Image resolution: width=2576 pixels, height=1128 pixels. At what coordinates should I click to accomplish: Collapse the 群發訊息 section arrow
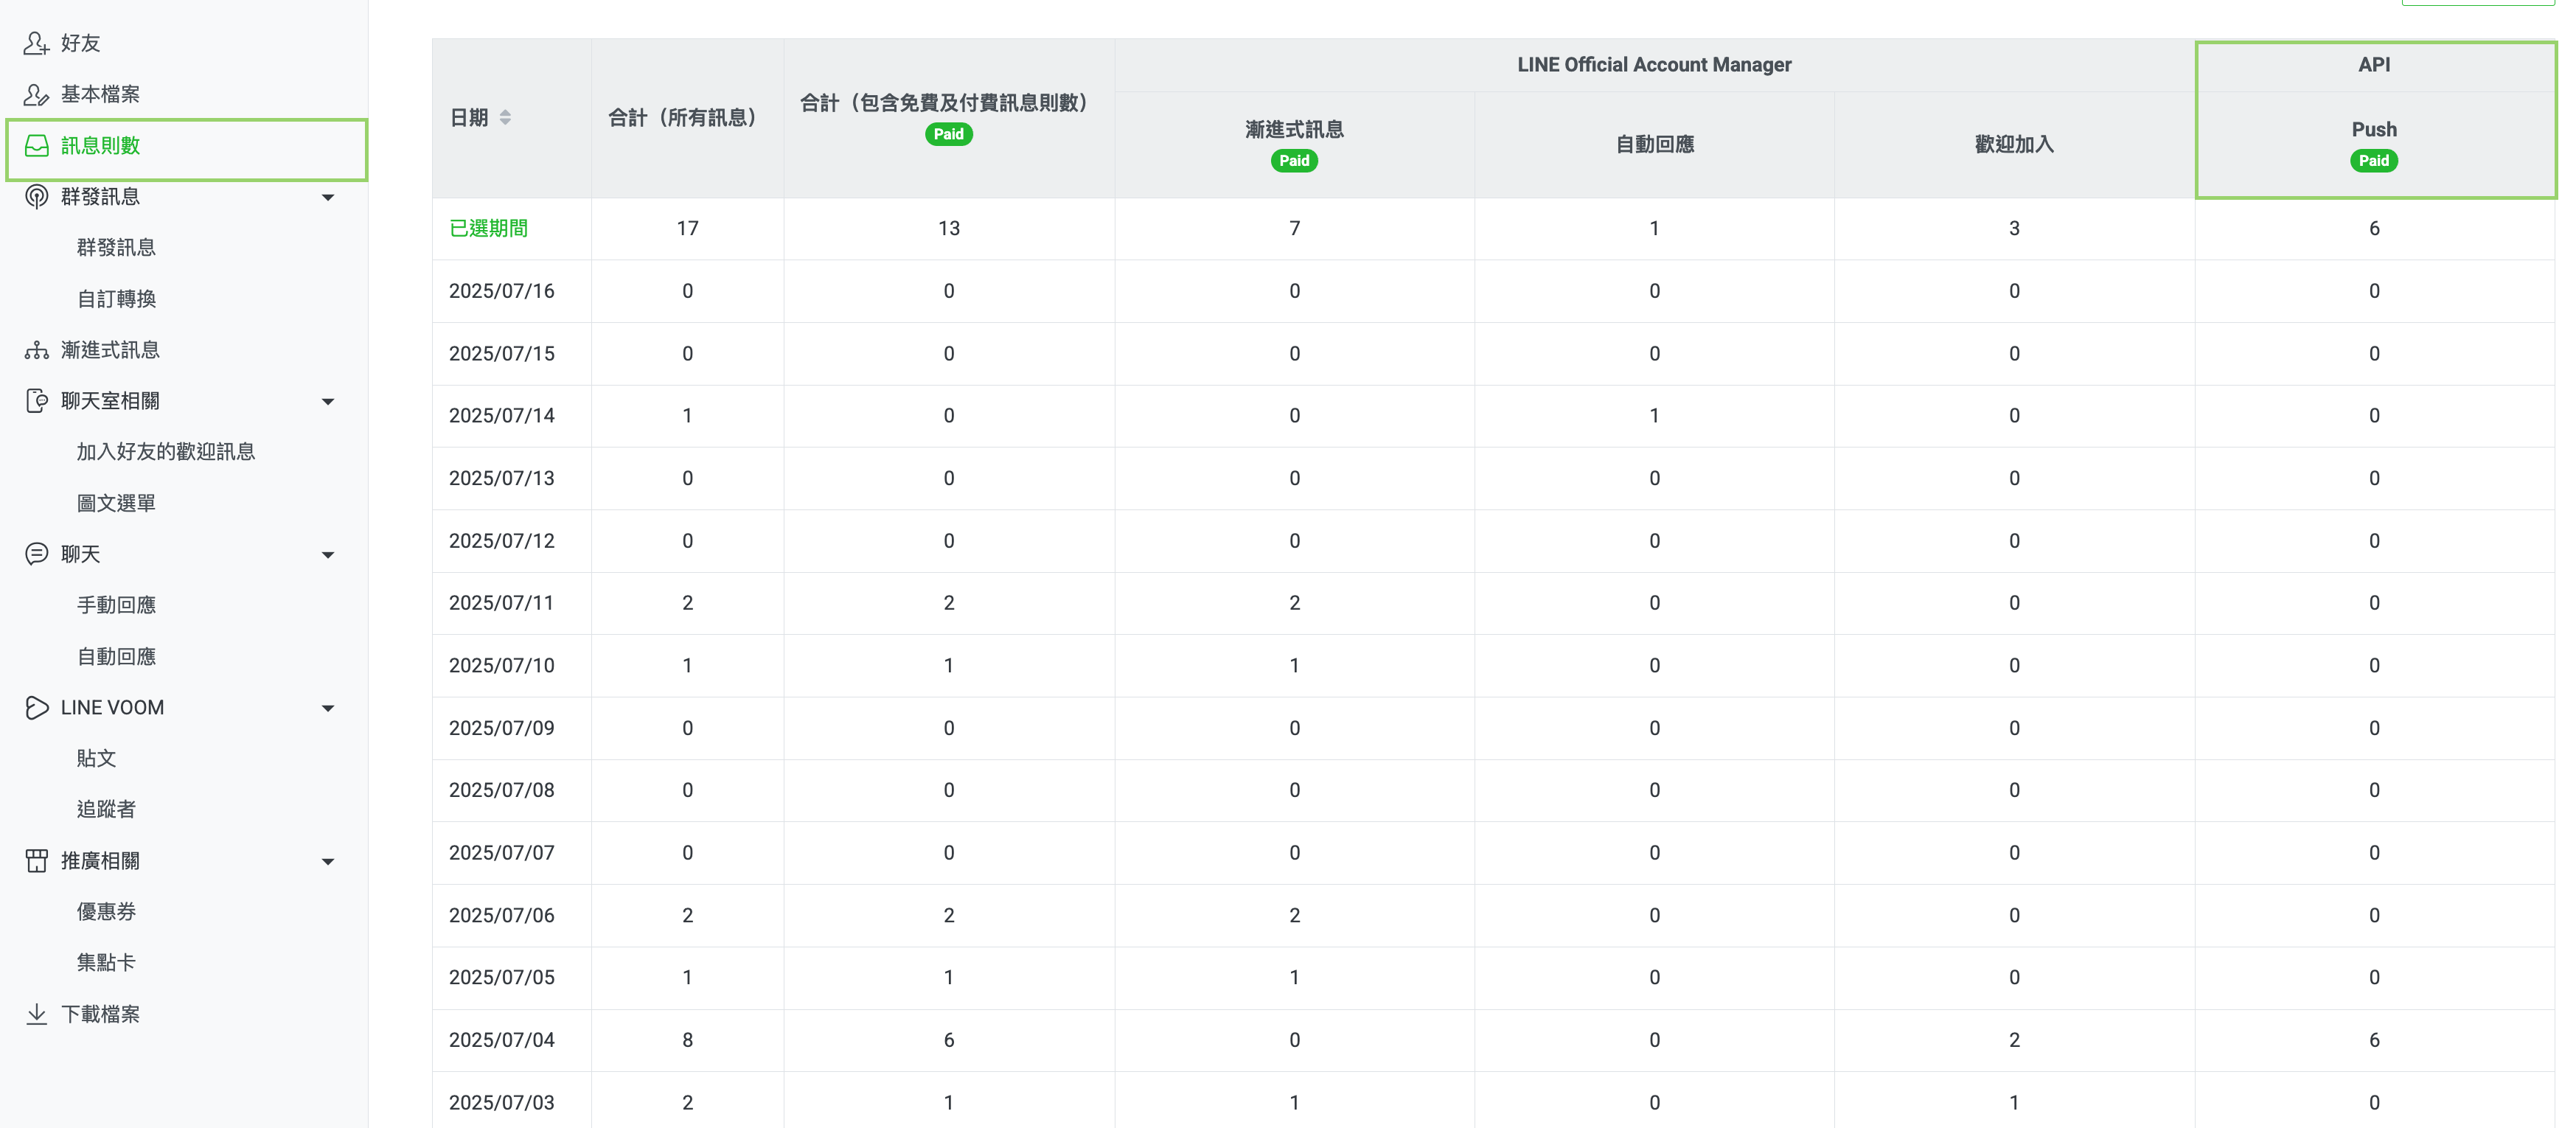(327, 198)
